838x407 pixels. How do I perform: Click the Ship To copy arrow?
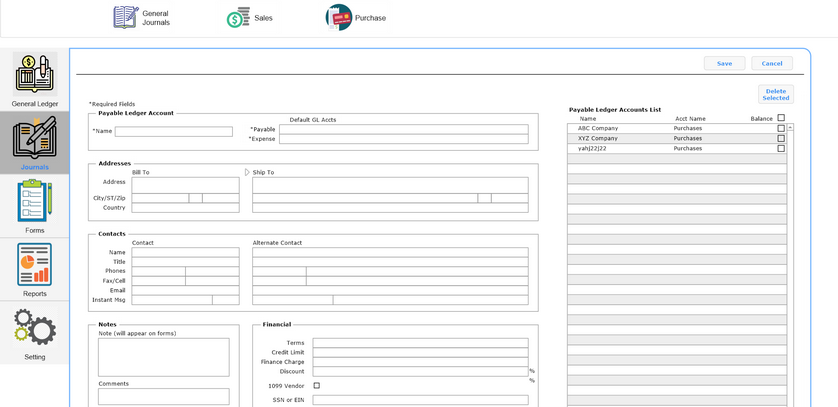coord(247,172)
